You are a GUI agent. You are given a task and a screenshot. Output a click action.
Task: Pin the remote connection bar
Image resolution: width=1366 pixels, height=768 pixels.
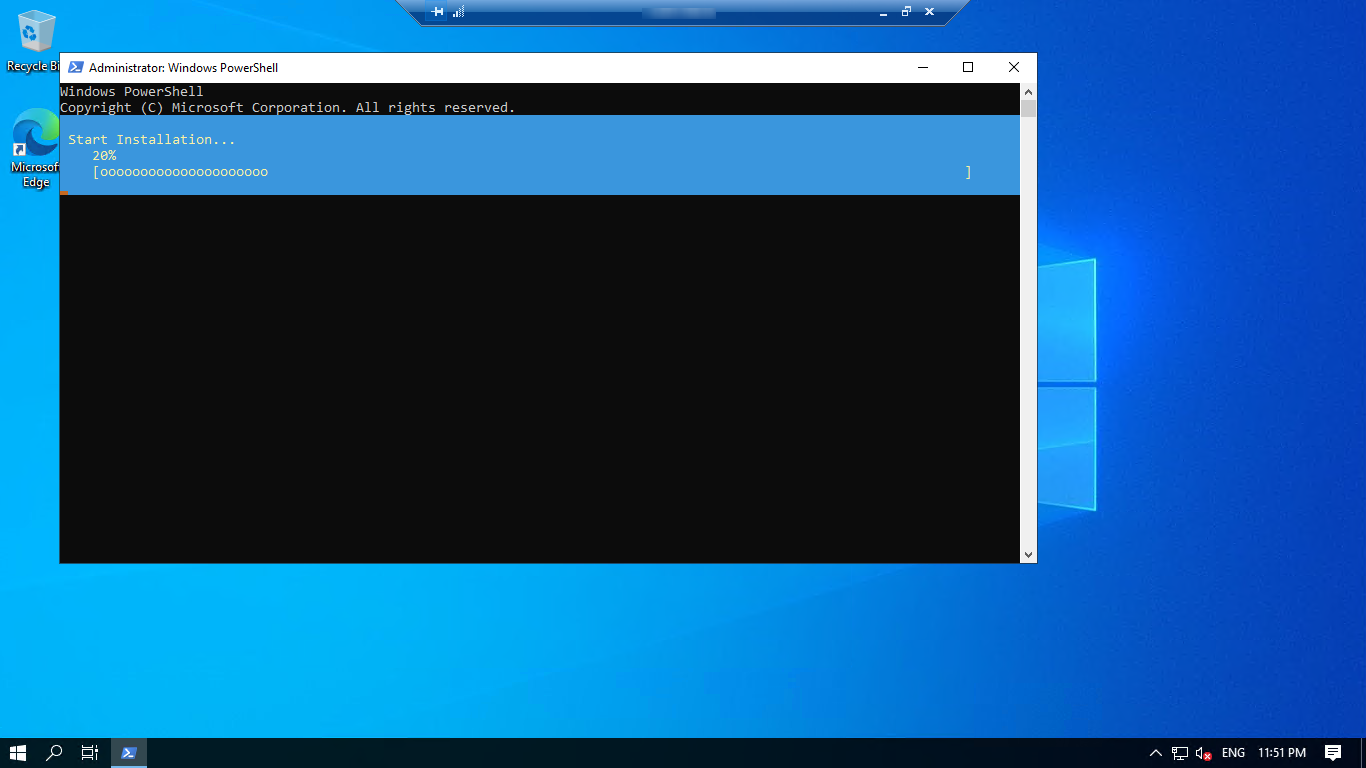pyautogui.click(x=438, y=12)
